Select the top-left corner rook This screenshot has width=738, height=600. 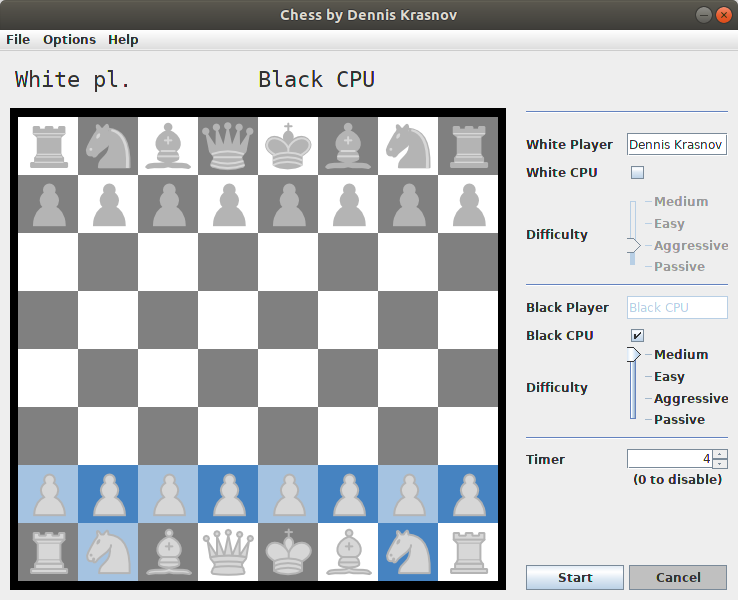[48, 146]
